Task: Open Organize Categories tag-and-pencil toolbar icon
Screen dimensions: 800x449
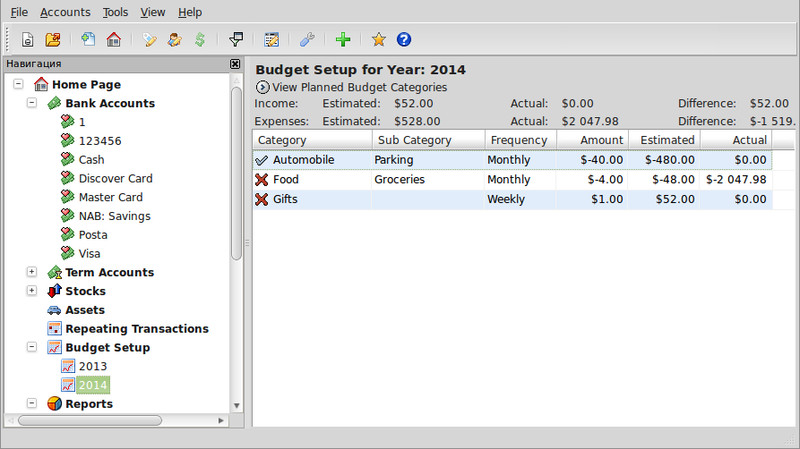Action: click(x=149, y=39)
